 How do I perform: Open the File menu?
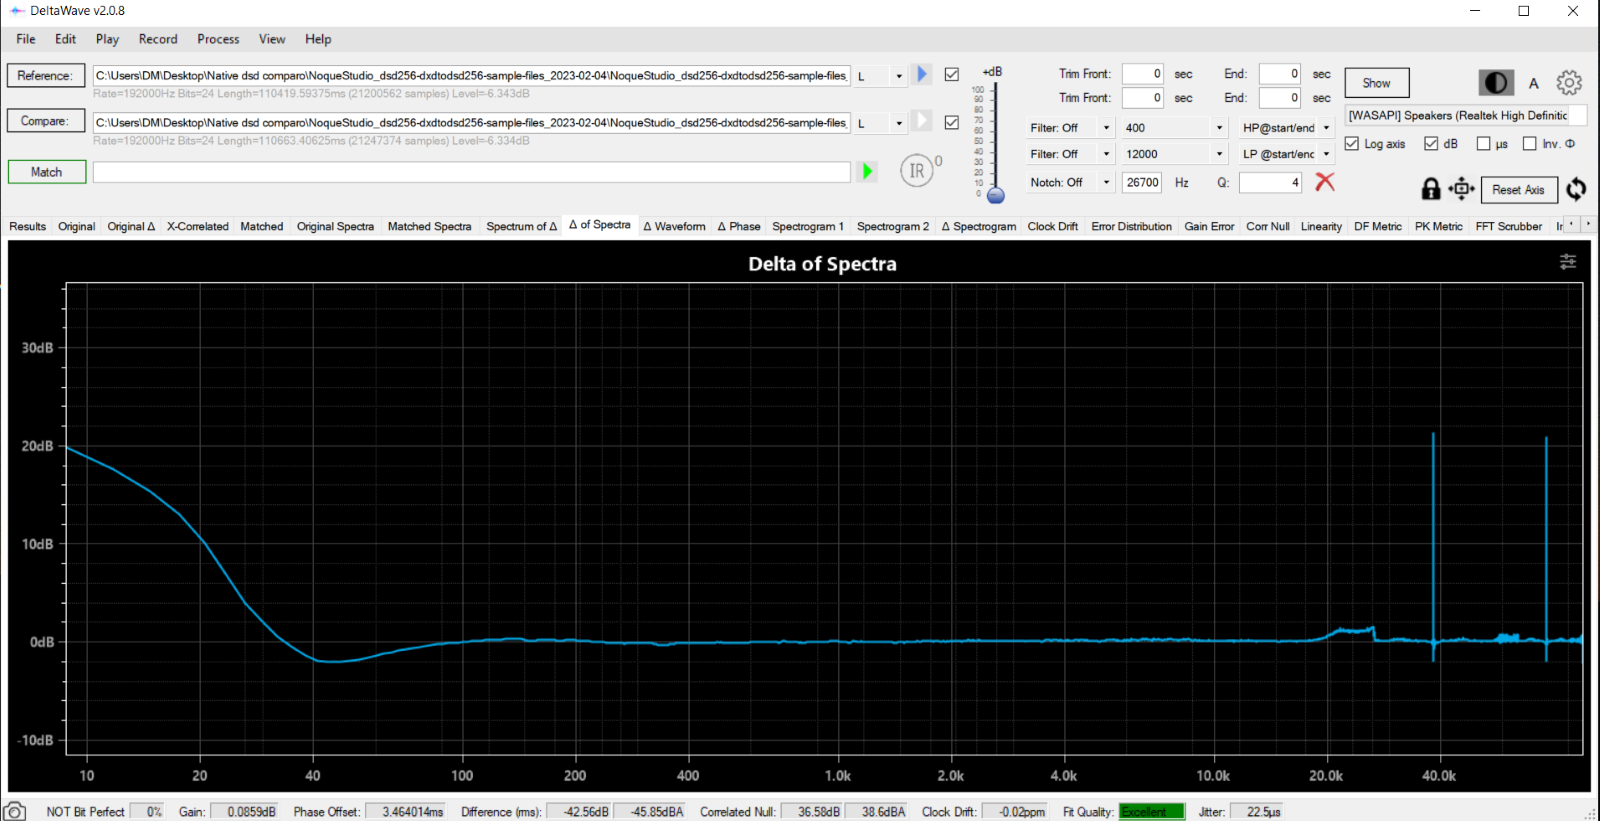tap(26, 39)
